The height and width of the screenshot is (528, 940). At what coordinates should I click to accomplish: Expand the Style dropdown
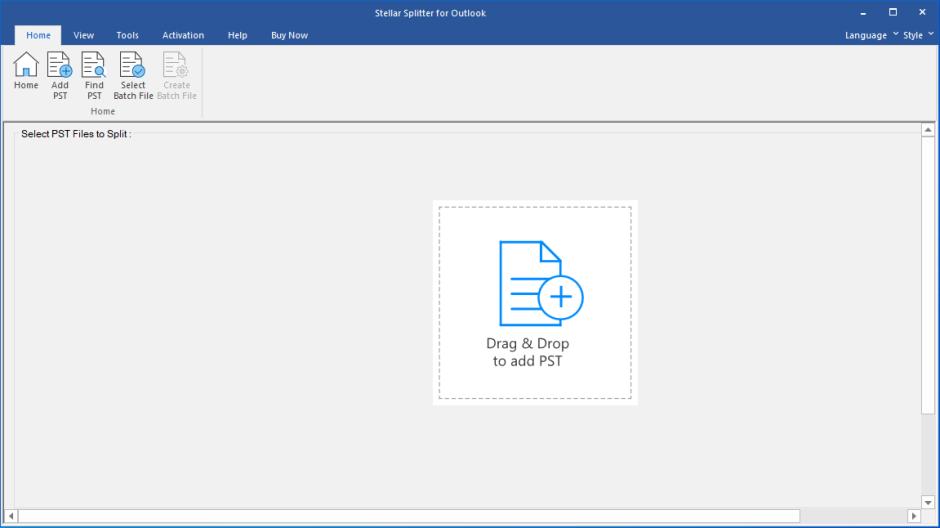918,35
